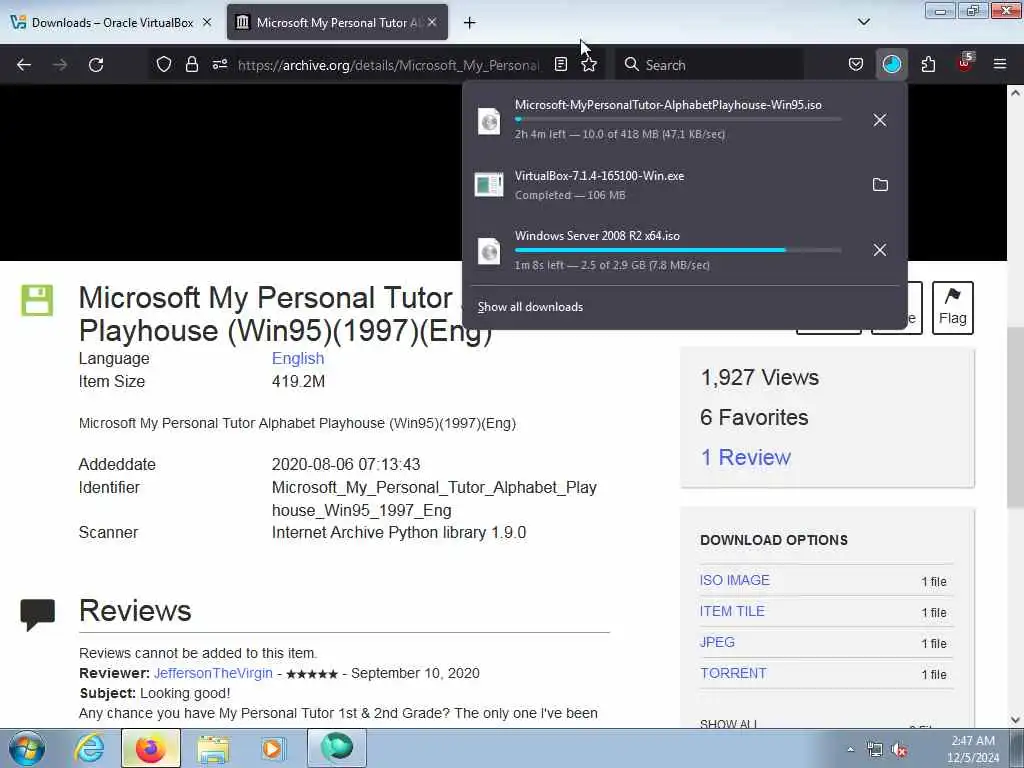
Task: Show VirtualBox installer in folder
Action: click(880, 185)
